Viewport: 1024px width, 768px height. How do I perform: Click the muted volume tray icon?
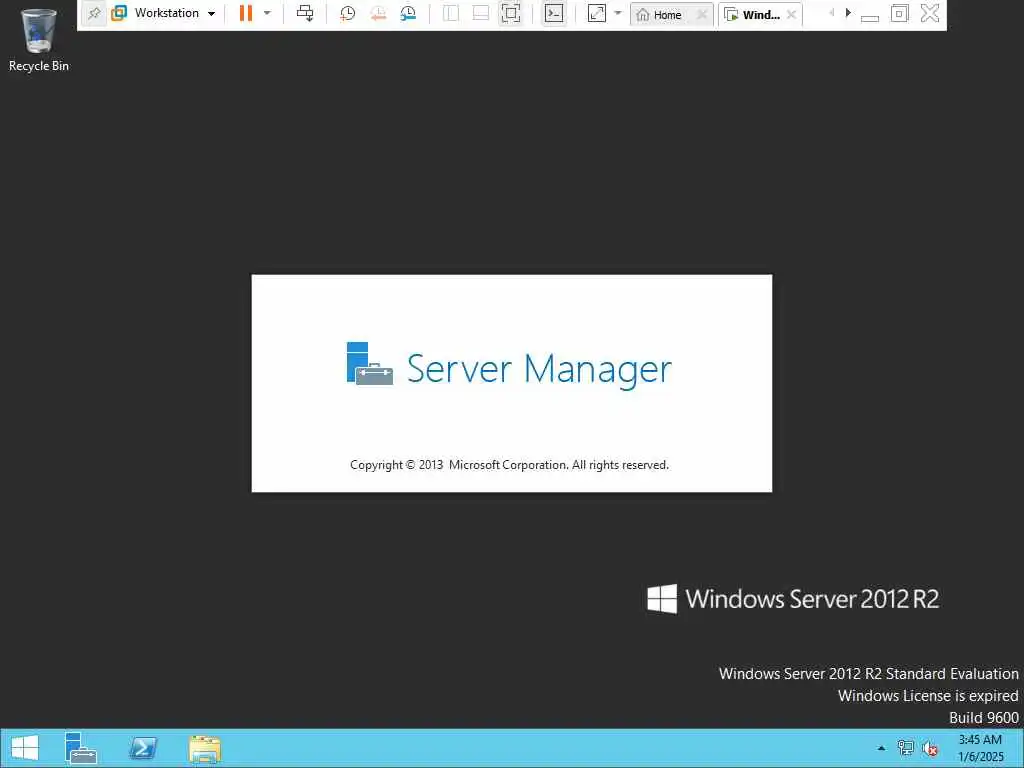[930, 748]
